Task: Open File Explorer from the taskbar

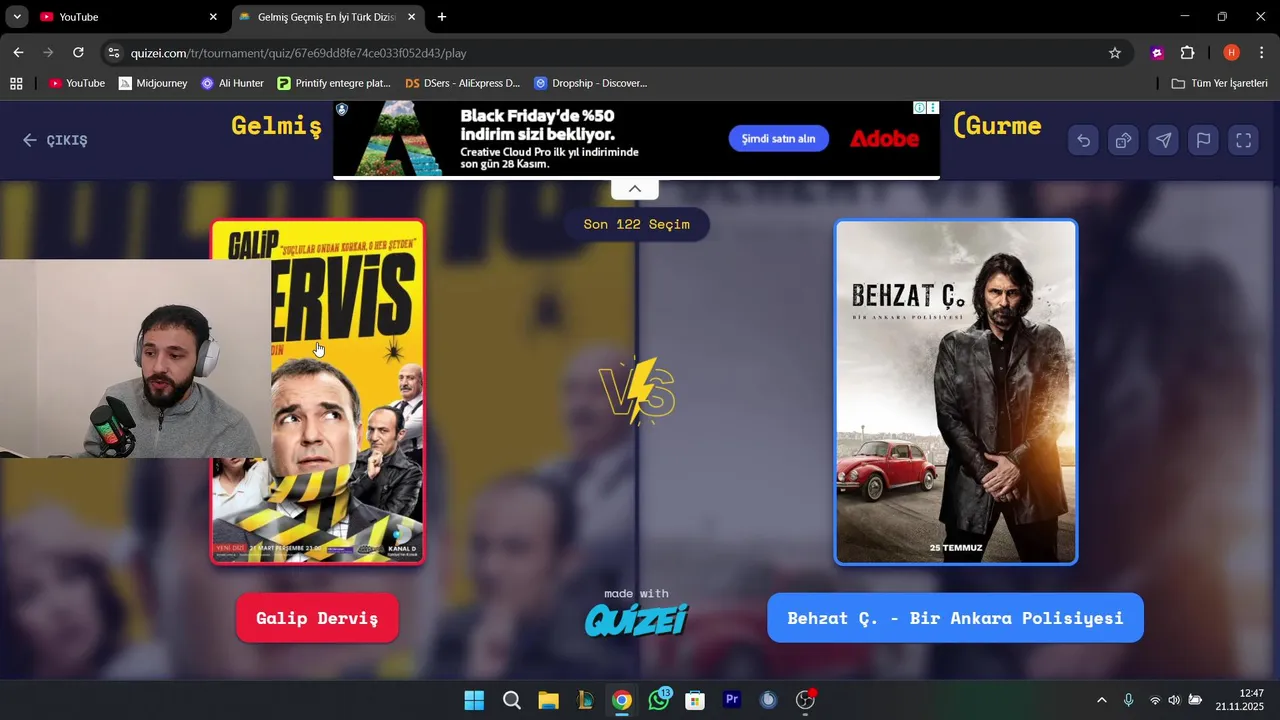Action: pos(548,700)
